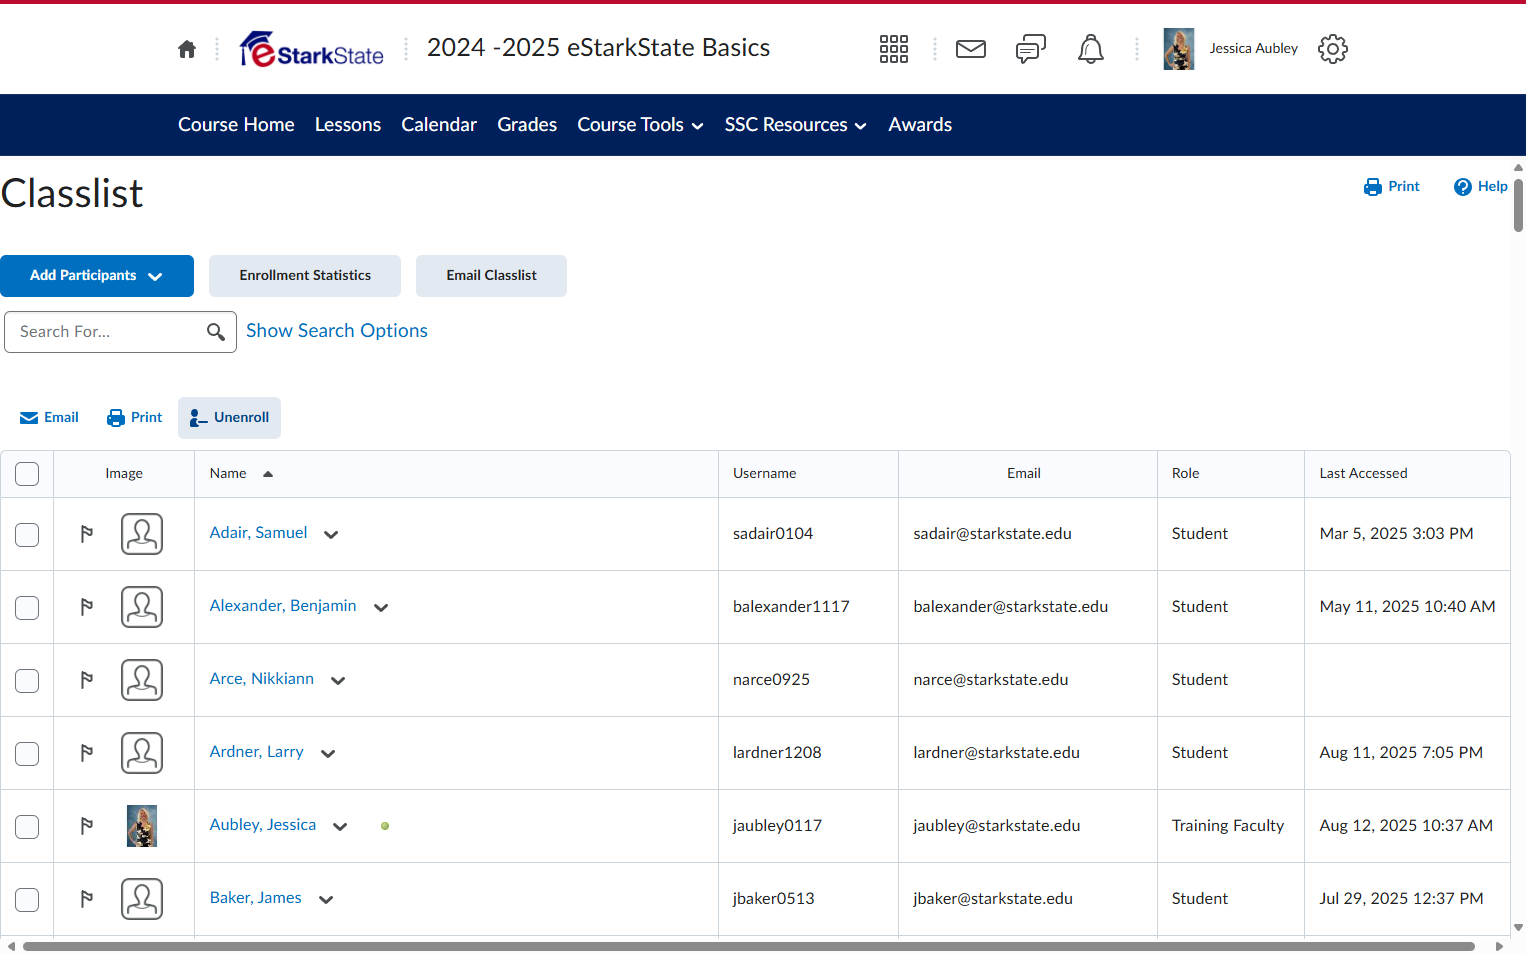This screenshot has height=954, width=1526.
Task: Click Show Search Options link
Action: (337, 331)
